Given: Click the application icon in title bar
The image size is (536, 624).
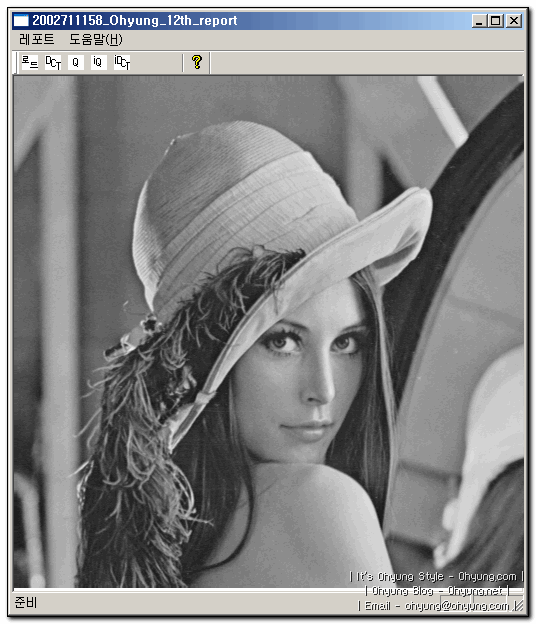Looking at the screenshot, I should point(21,20).
